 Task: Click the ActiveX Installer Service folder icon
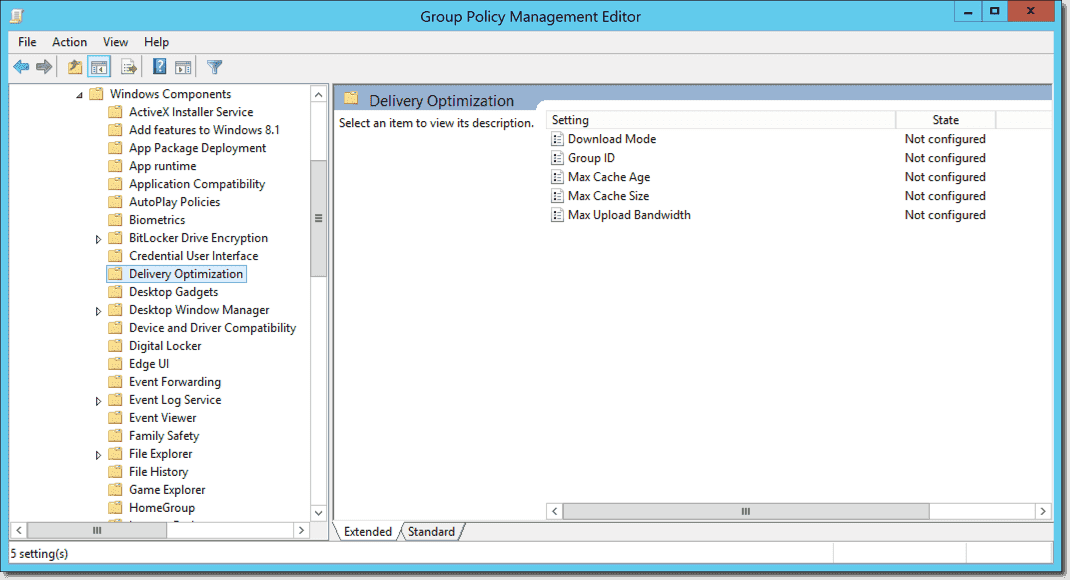[x=115, y=112]
